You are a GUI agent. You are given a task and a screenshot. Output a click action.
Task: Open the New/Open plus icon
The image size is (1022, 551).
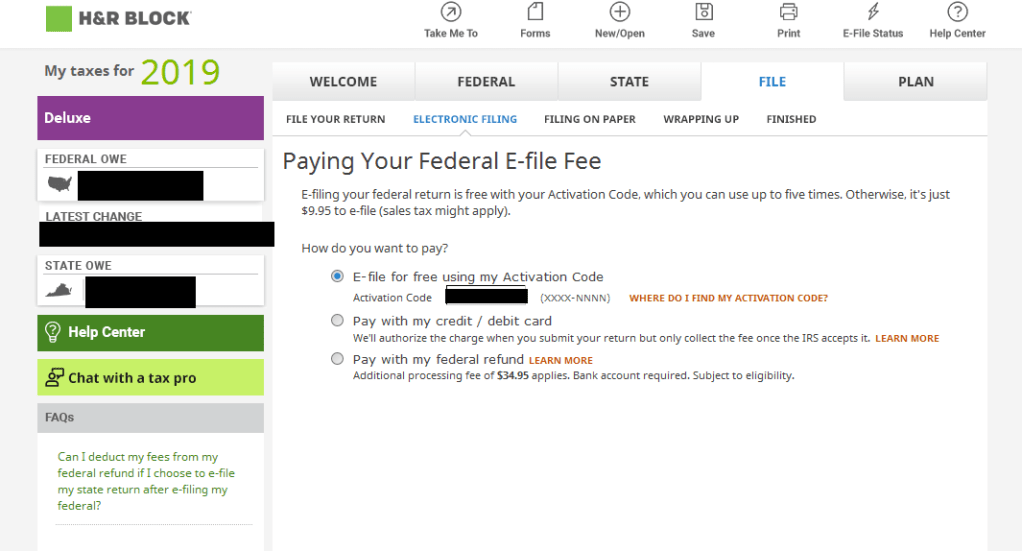620,13
